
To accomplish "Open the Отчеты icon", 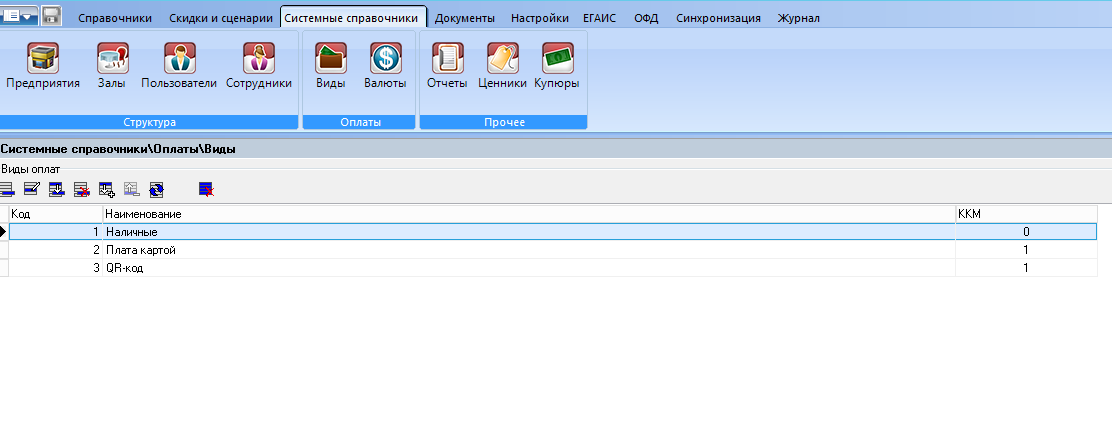I will pyautogui.click(x=447, y=57).
